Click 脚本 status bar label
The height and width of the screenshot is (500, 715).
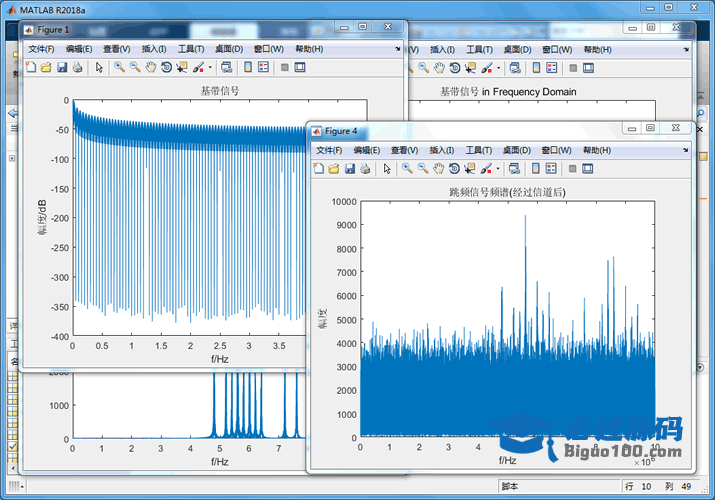(x=510, y=486)
